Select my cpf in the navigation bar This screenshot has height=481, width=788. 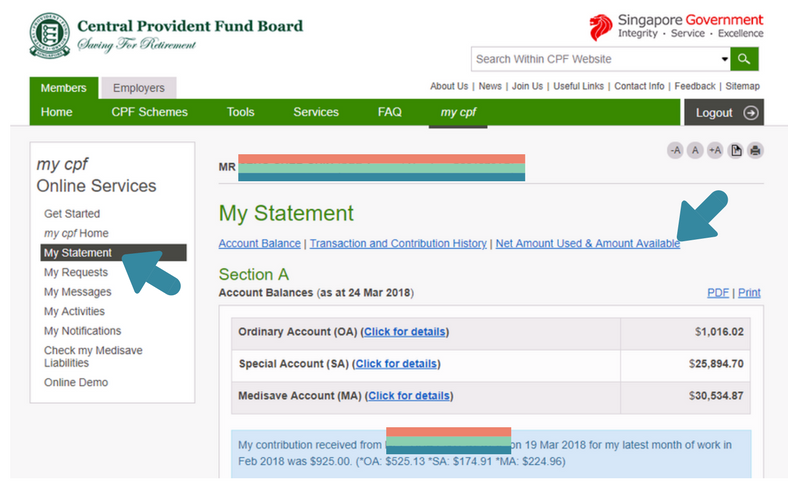pos(458,112)
